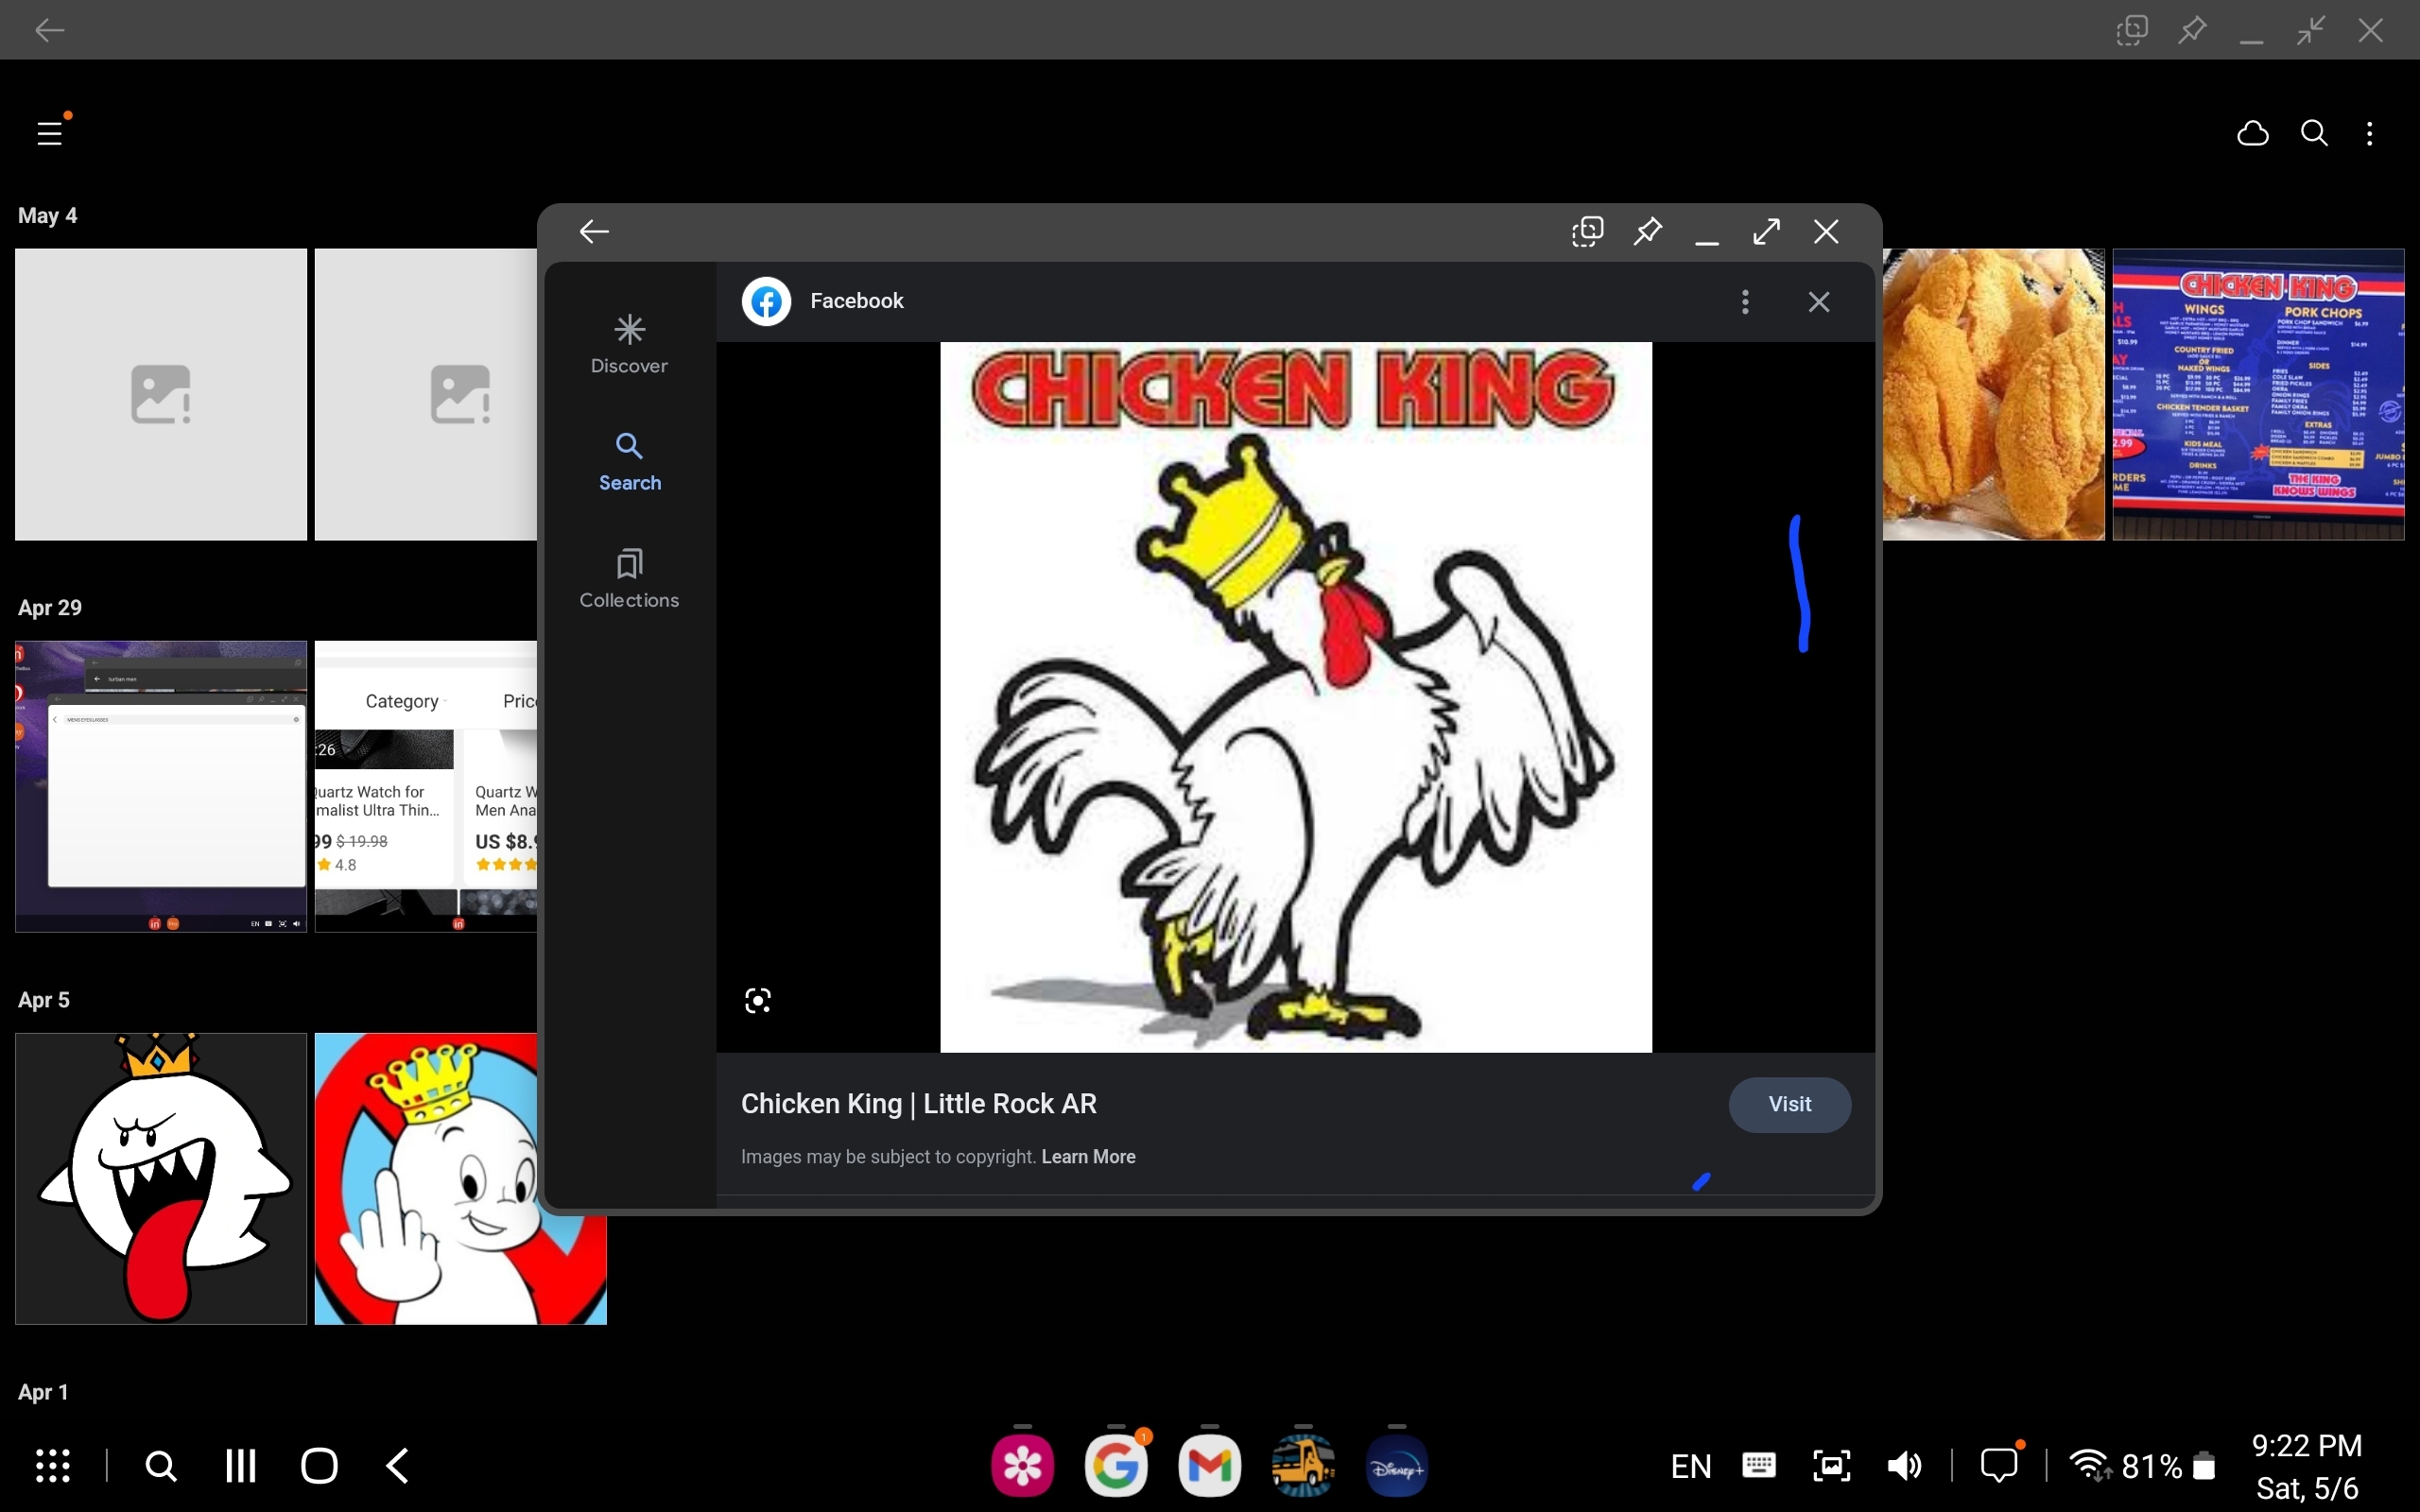The height and width of the screenshot is (1512, 2420).
Task: Select Search in the Lens sidebar
Action: [x=629, y=461]
